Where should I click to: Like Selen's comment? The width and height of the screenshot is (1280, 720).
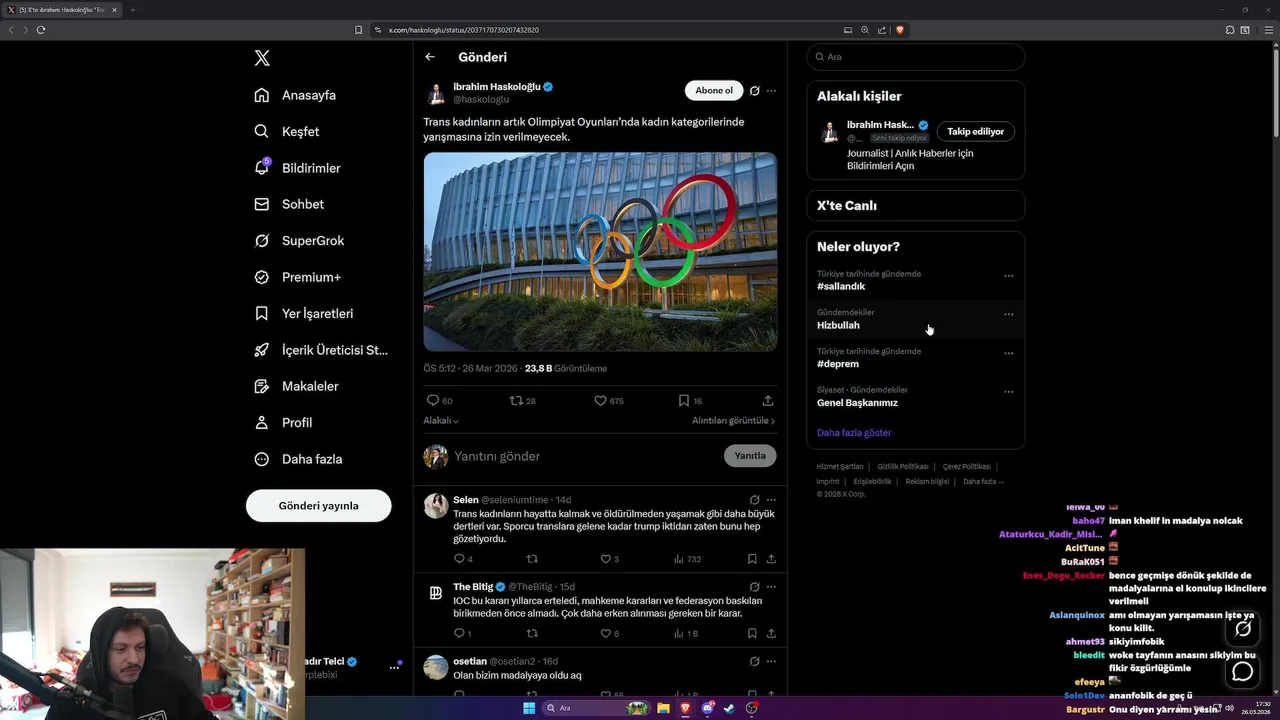click(605, 559)
